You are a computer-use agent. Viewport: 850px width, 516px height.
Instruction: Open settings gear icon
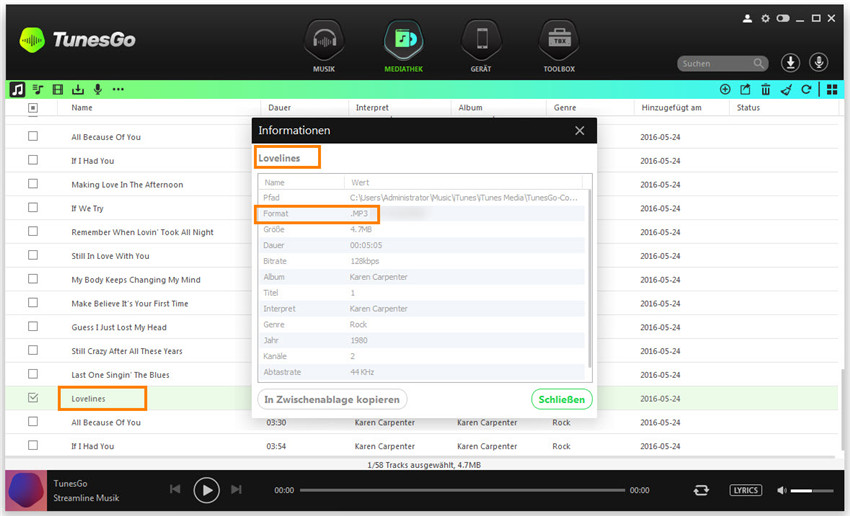tap(765, 18)
